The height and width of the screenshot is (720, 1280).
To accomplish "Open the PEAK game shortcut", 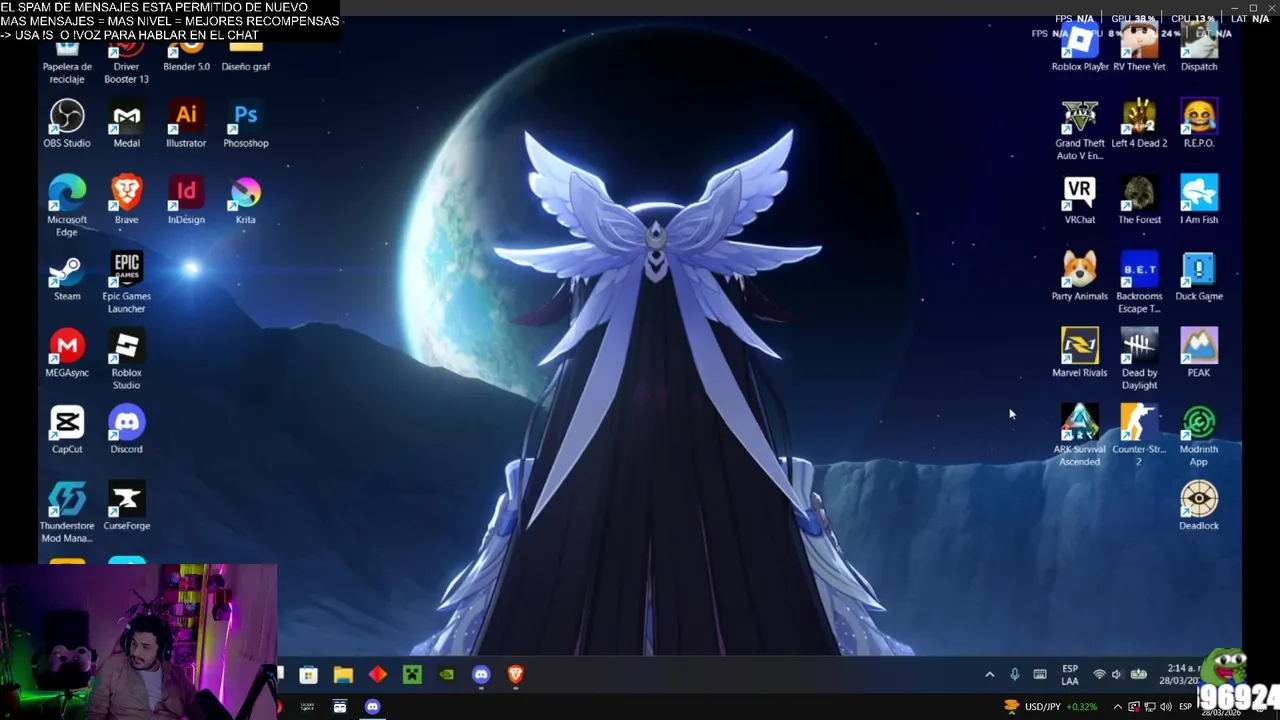I will point(1199,353).
